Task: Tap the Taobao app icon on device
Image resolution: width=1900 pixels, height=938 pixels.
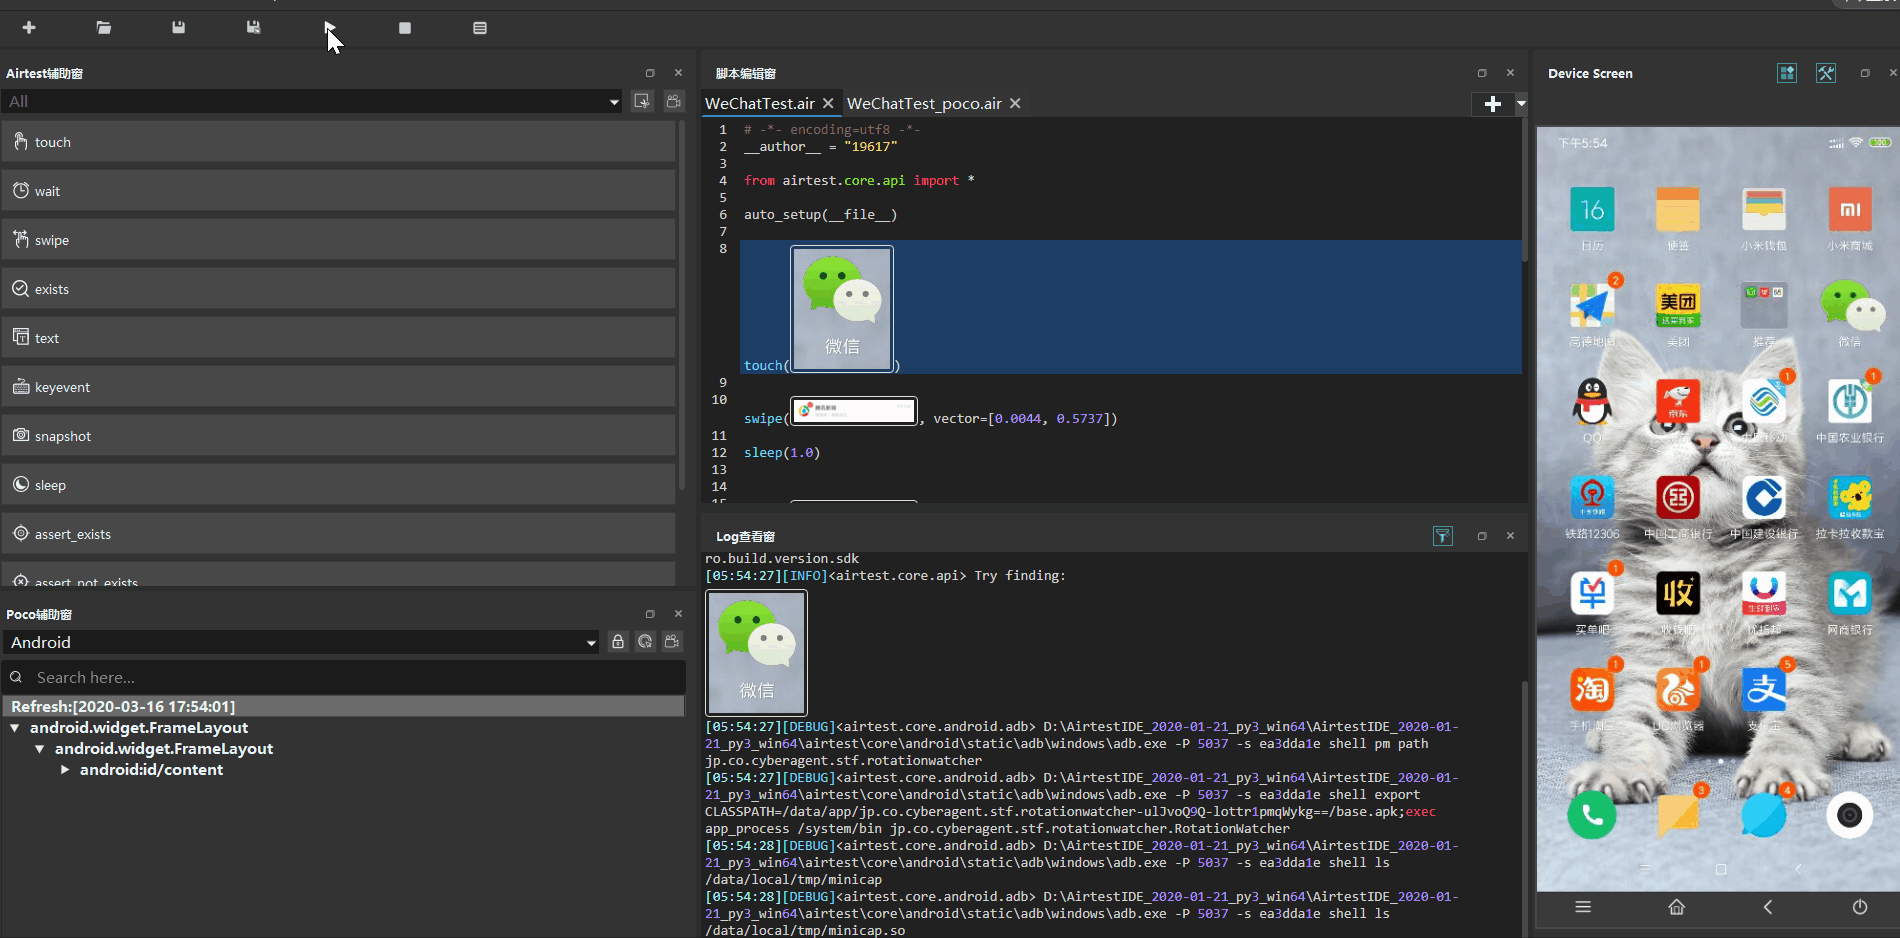Action: click(1592, 689)
